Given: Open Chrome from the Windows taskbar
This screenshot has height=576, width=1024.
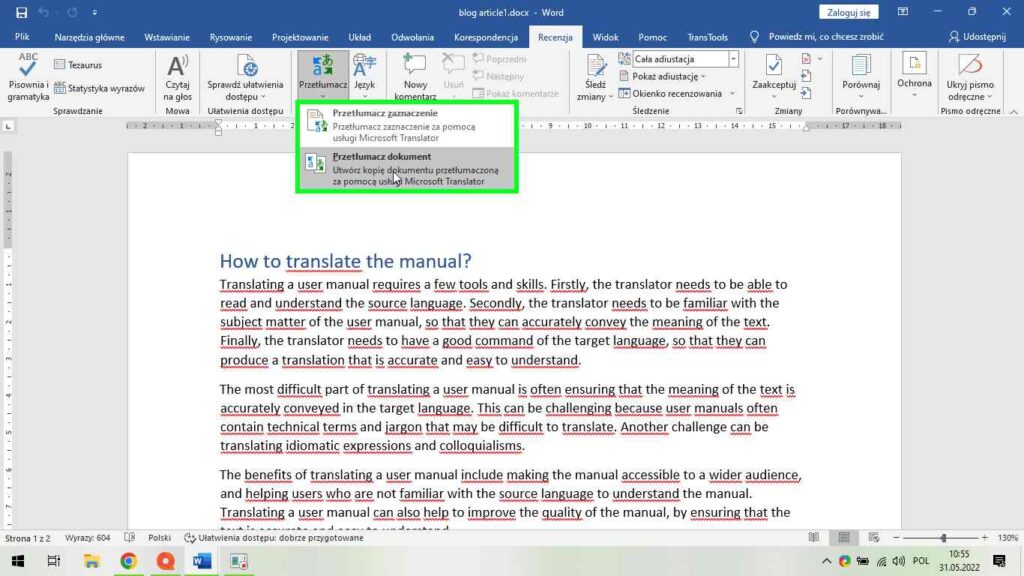Looking at the screenshot, I should pos(129,561).
